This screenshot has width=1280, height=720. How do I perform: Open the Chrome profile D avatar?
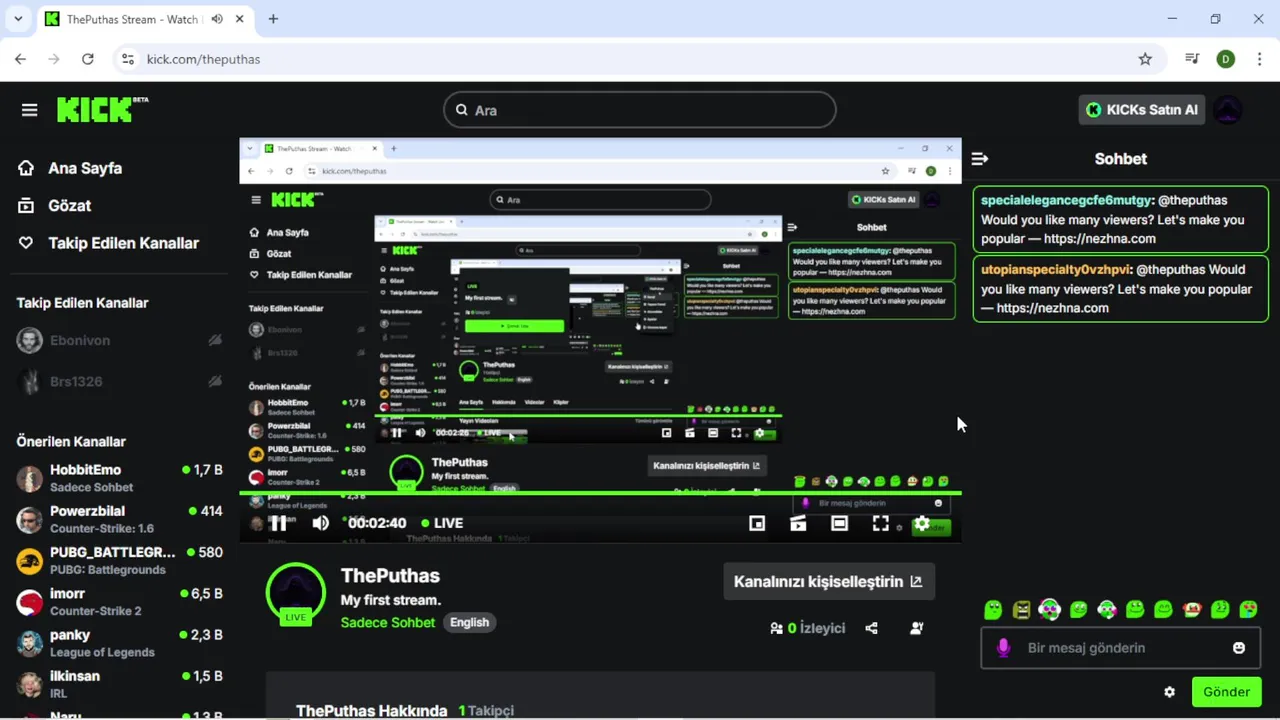click(x=1226, y=59)
